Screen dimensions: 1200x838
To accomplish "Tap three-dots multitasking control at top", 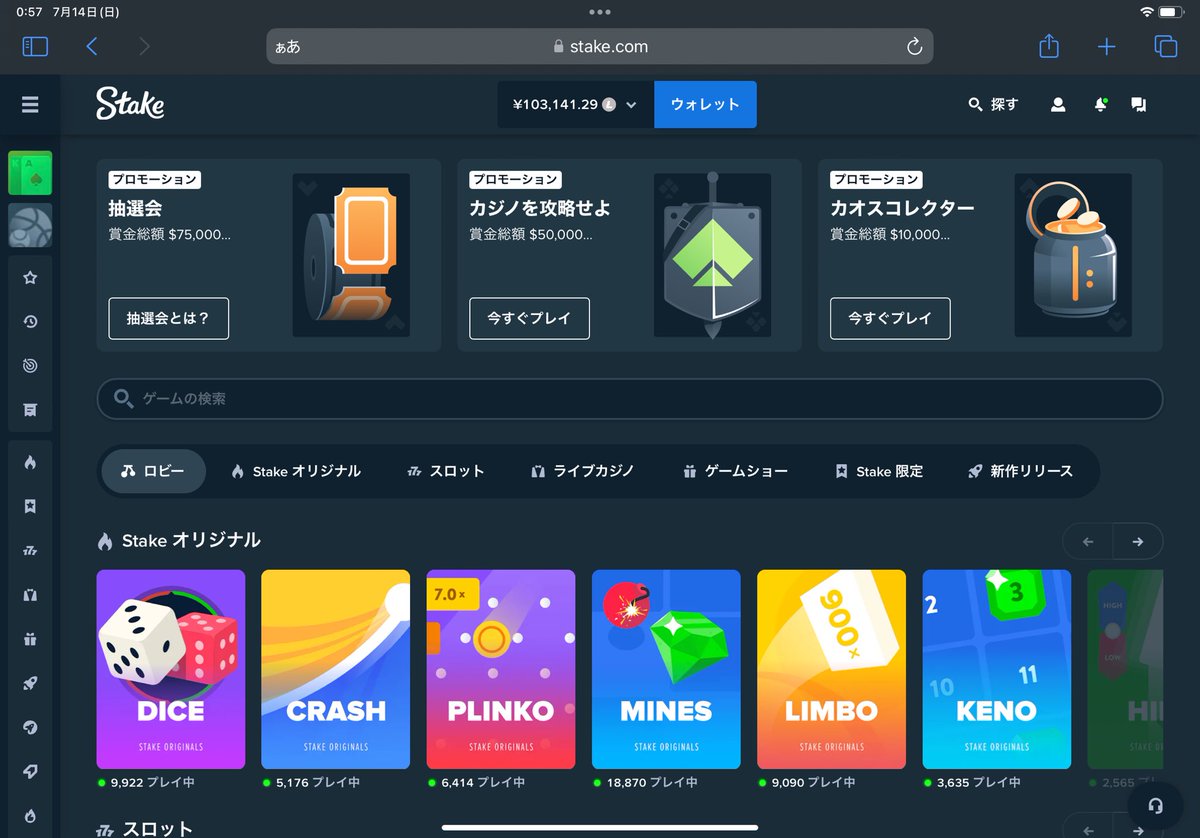I will click(x=600, y=12).
